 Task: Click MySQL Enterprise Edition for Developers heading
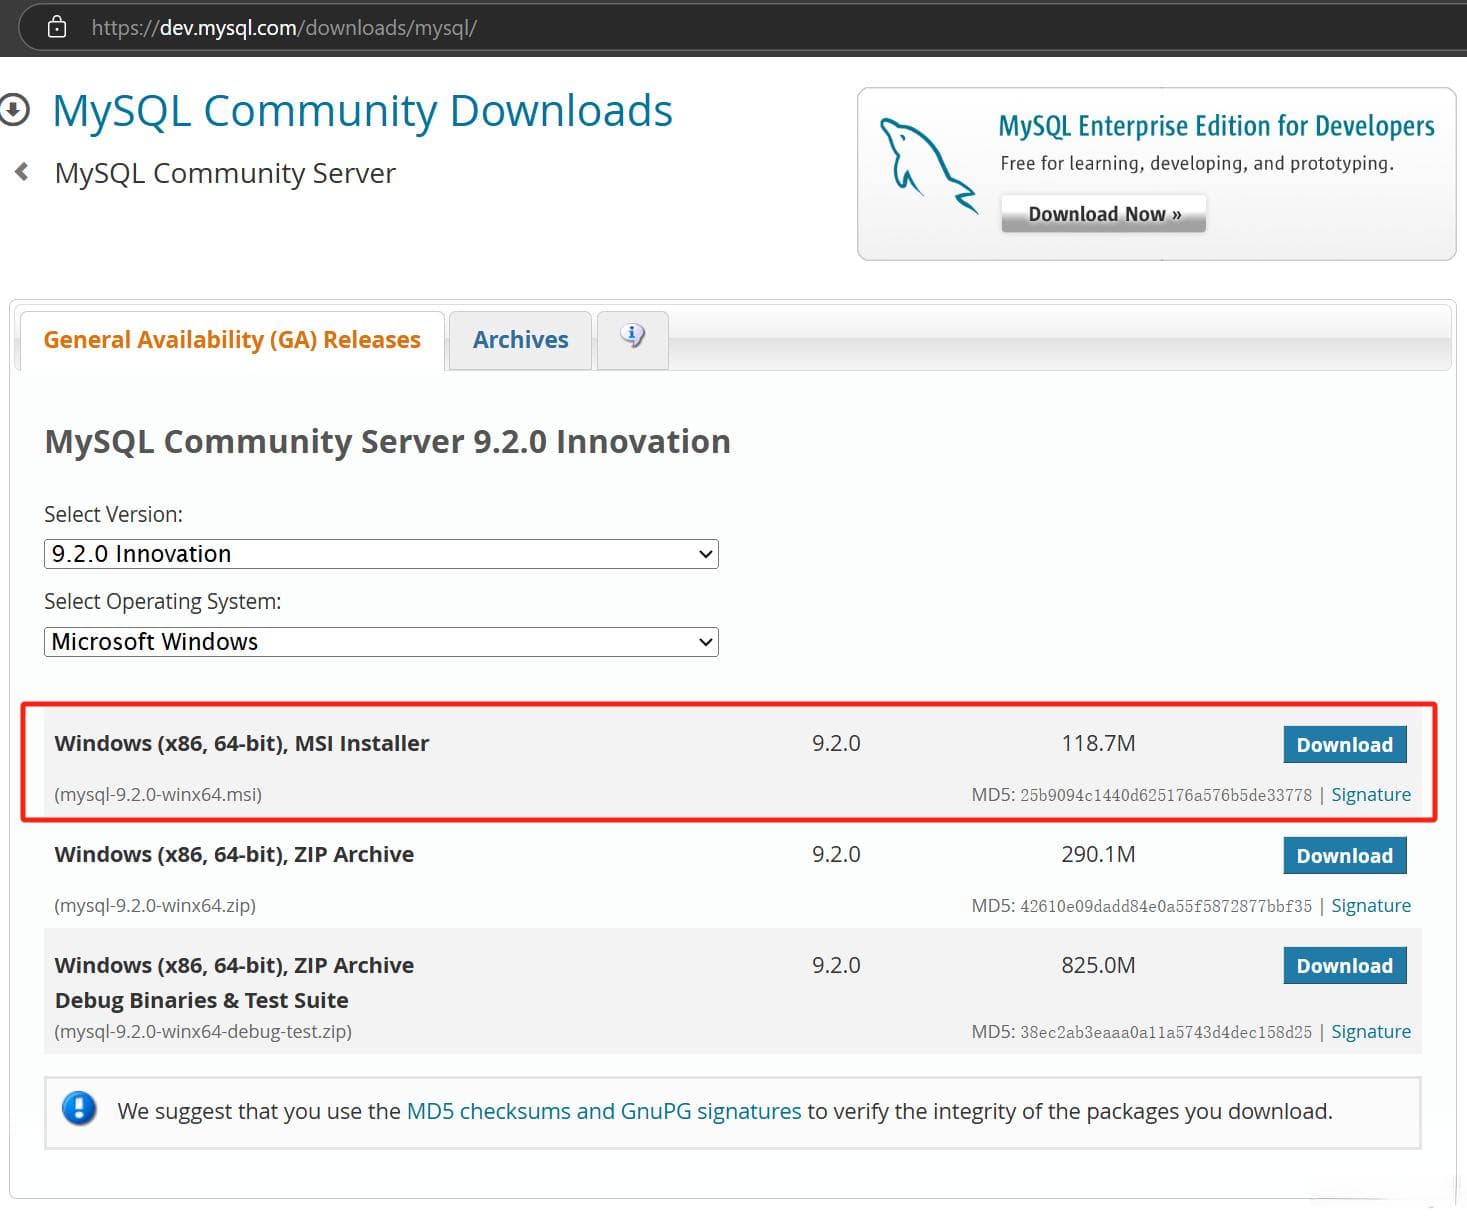pyautogui.click(x=1216, y=126)
